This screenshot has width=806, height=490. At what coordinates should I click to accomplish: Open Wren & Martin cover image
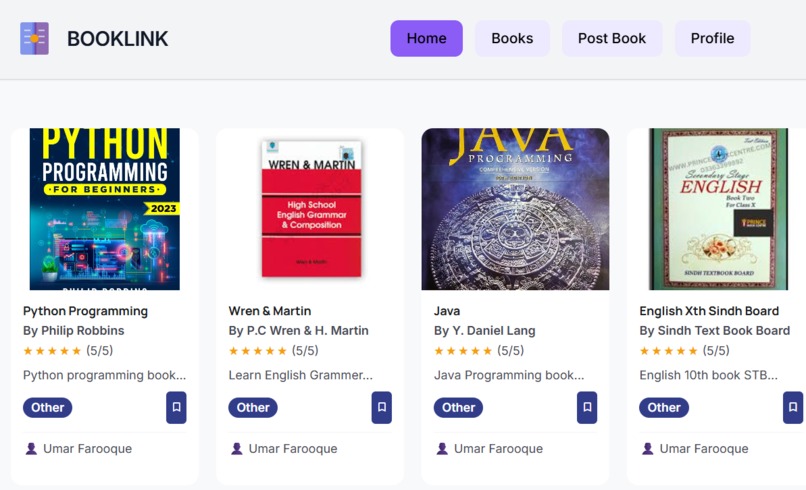312,209
